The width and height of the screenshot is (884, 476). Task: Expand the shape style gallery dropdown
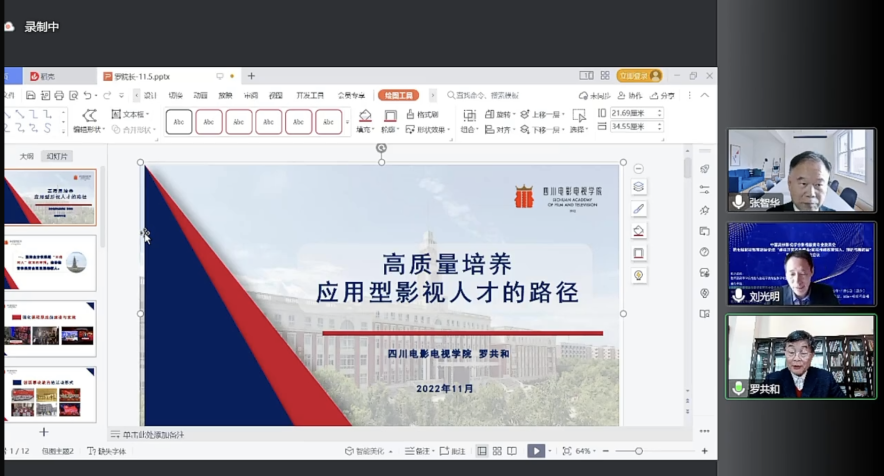pyautogui.click(x=348, y=122)
